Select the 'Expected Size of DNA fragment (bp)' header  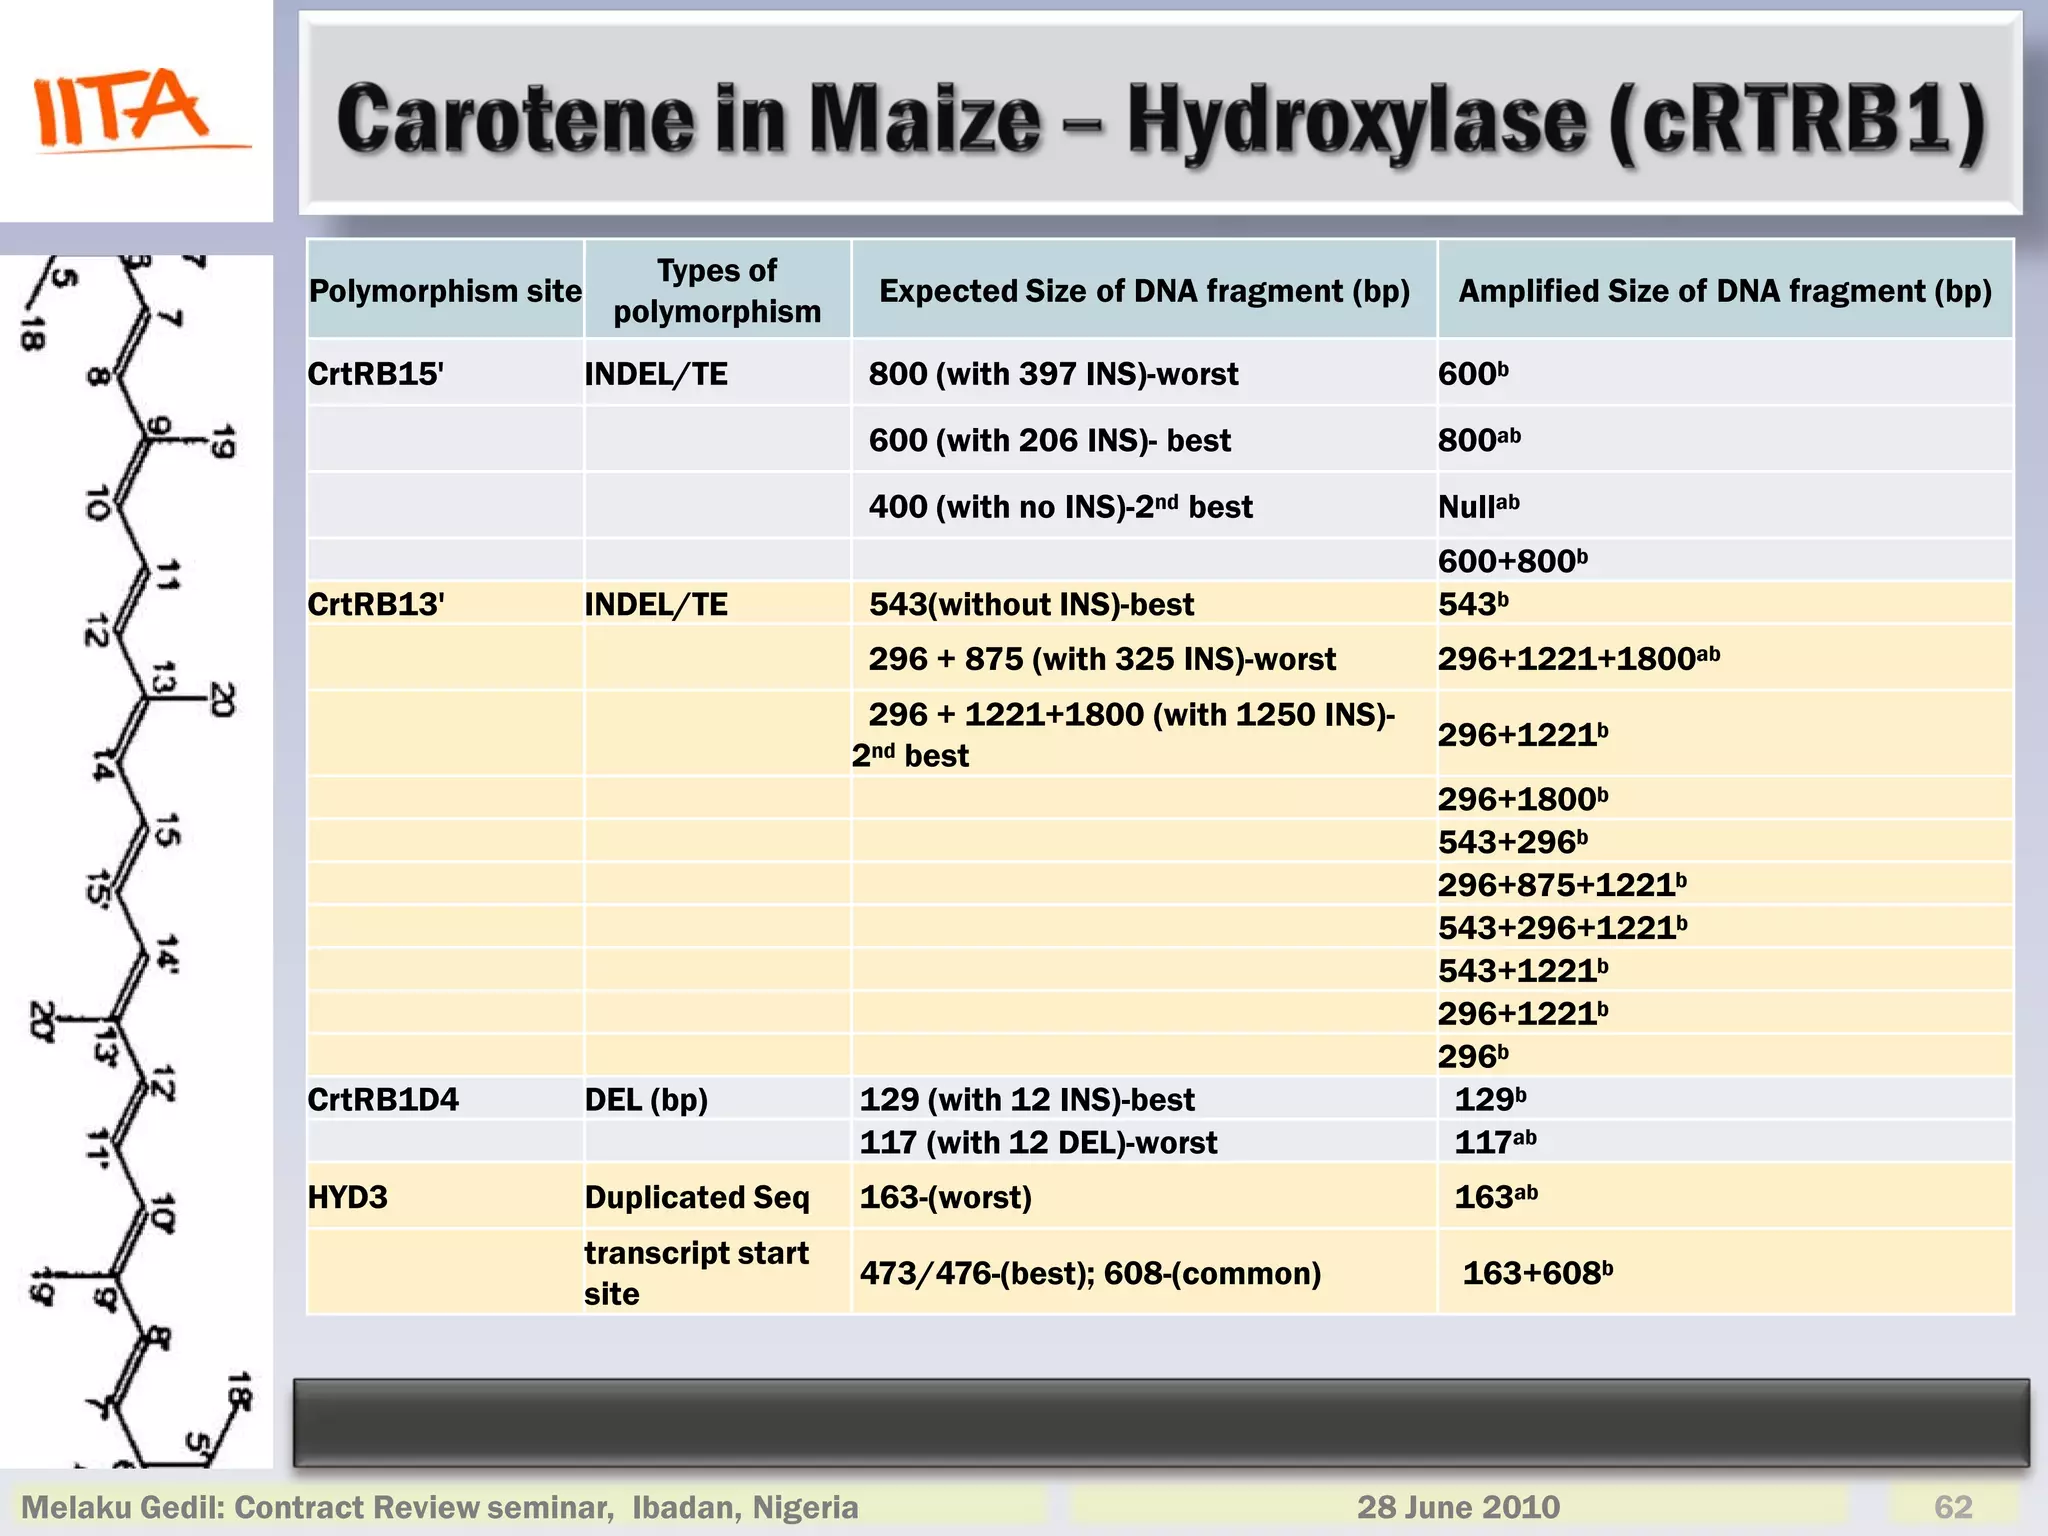point(1144,290)
